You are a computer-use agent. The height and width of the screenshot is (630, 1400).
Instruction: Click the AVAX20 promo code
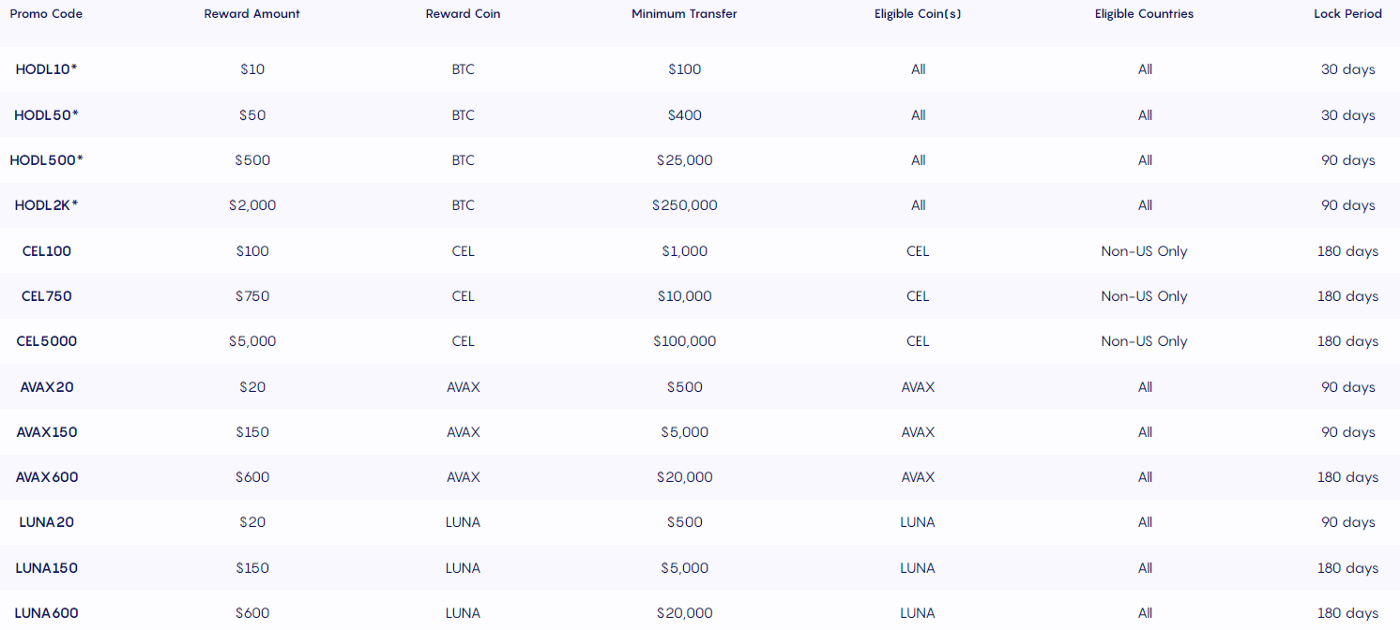46,387
